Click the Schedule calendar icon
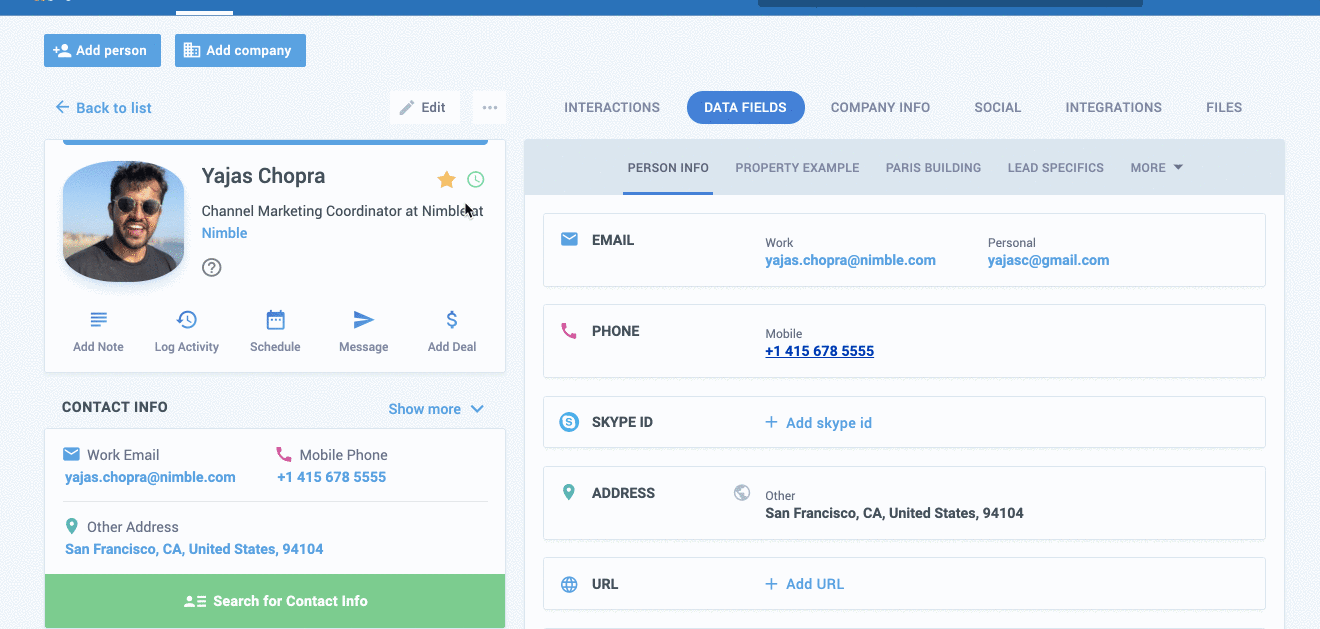The width and height of the screenshot is (1320, 629). [x=275, y=320]
